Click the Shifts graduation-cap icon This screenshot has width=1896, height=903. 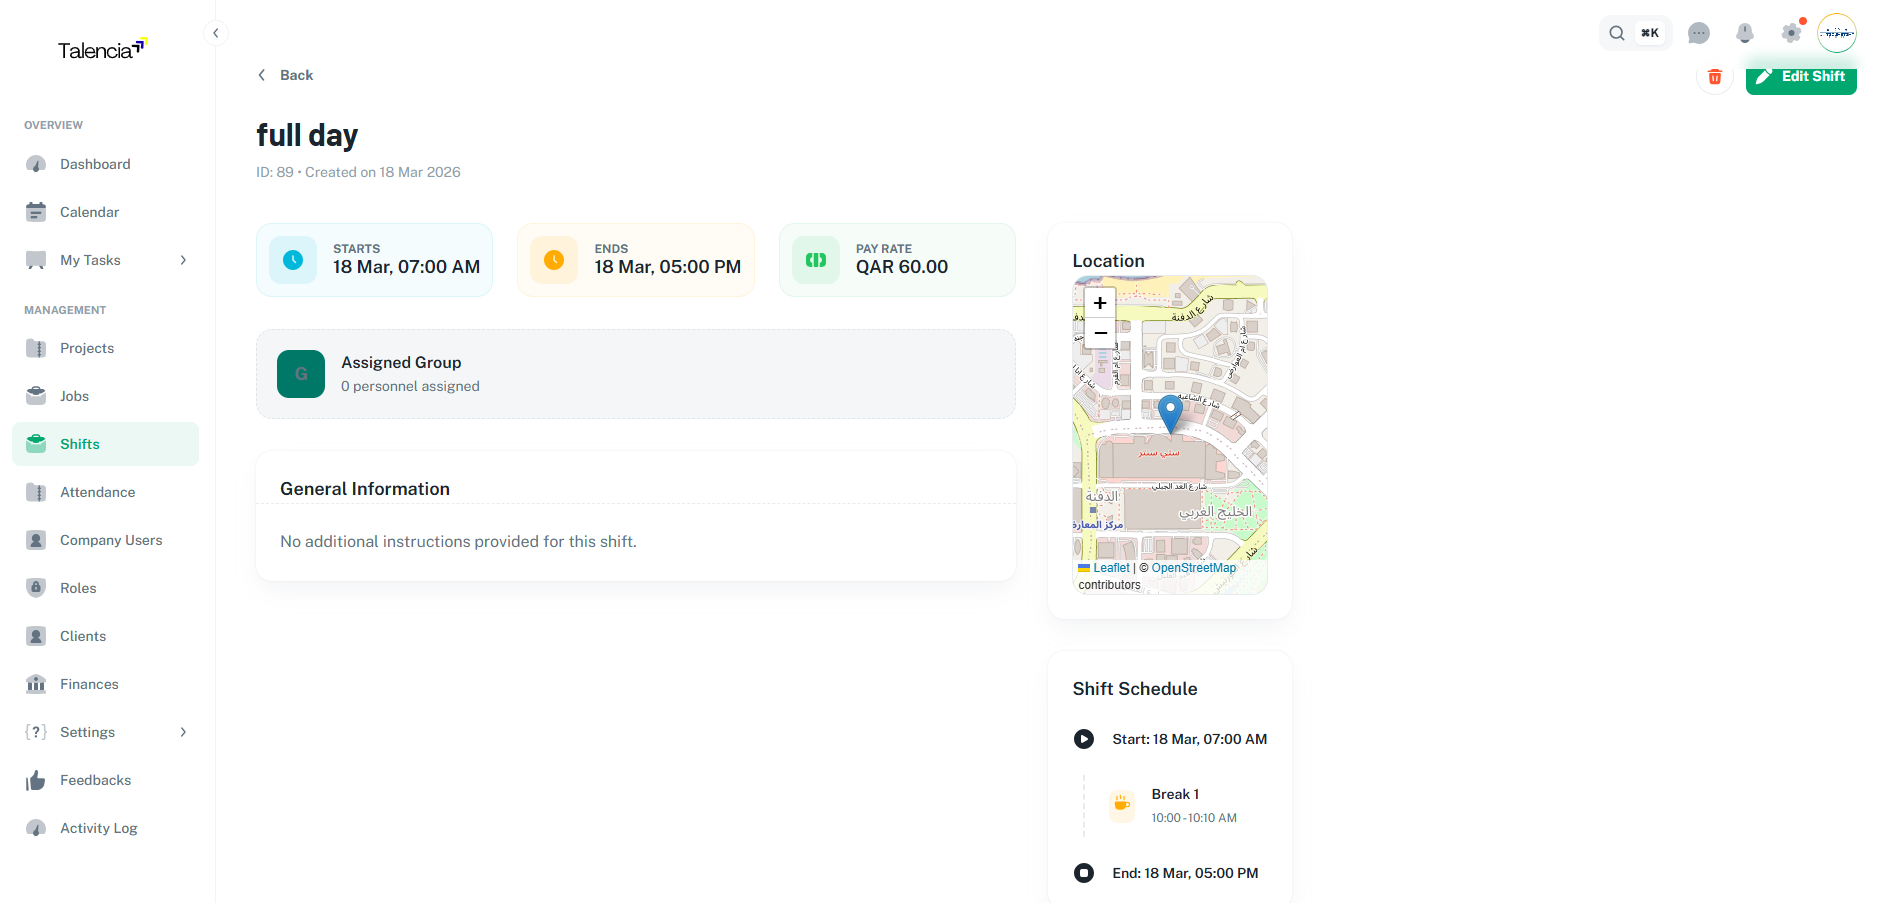click(x=36, y=443)
